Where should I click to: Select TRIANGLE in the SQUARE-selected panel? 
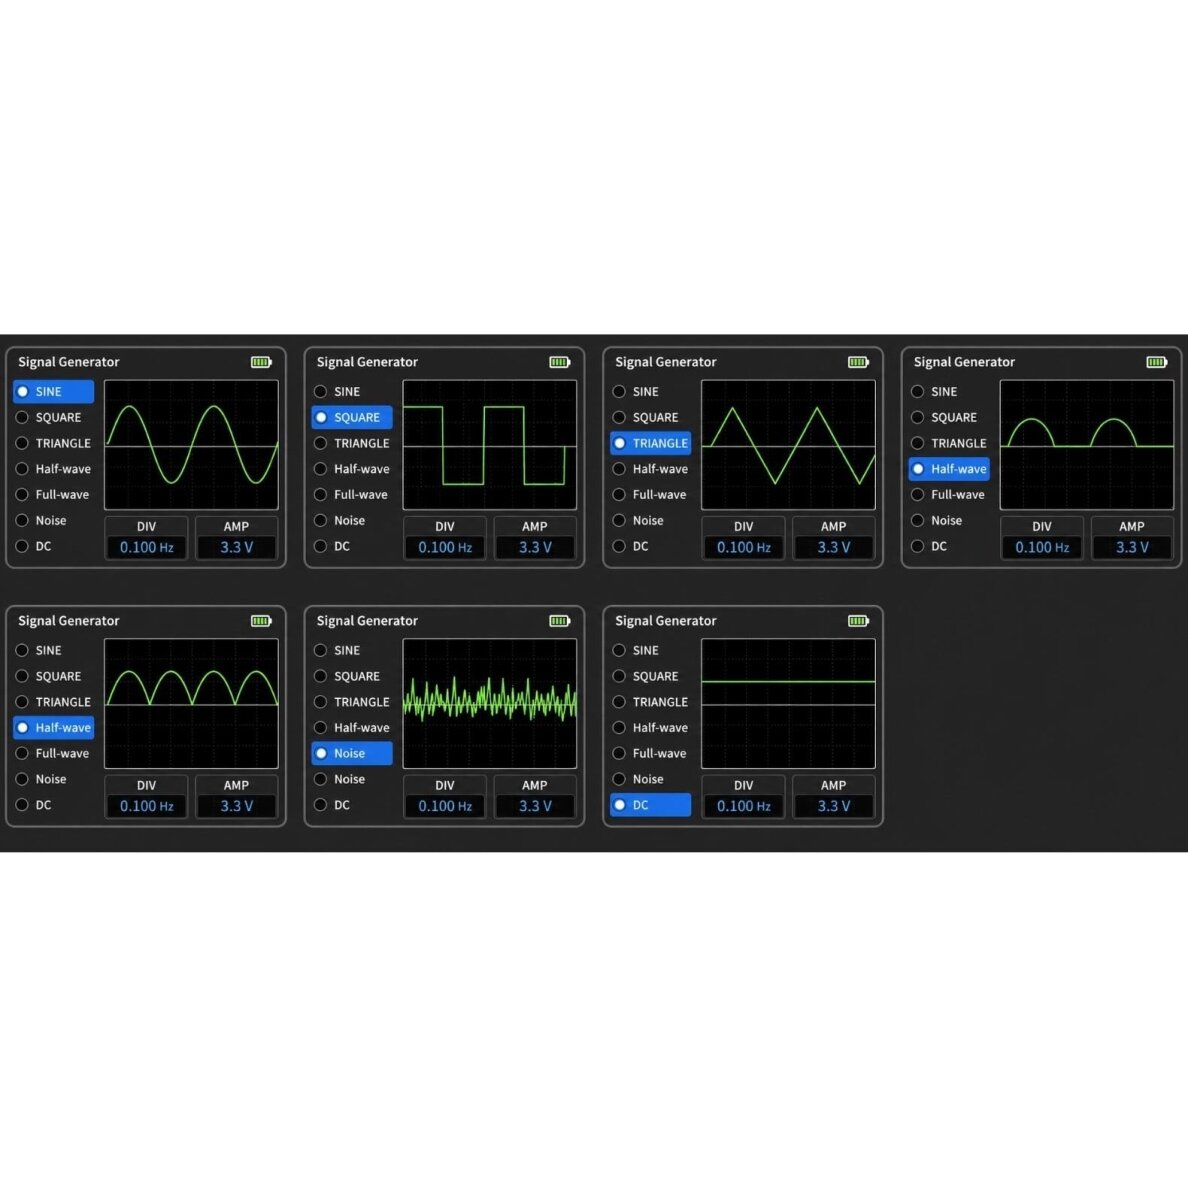pos(352,443)
